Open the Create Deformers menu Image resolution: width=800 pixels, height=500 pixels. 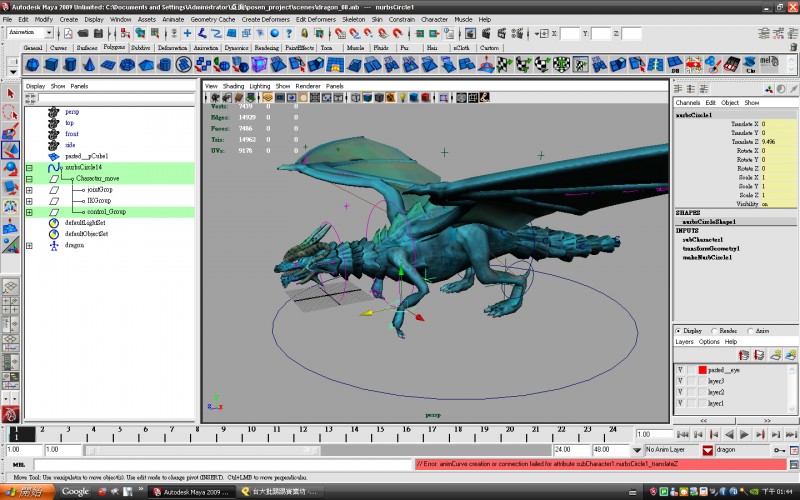pyautogui.click(x=265, y=19)
